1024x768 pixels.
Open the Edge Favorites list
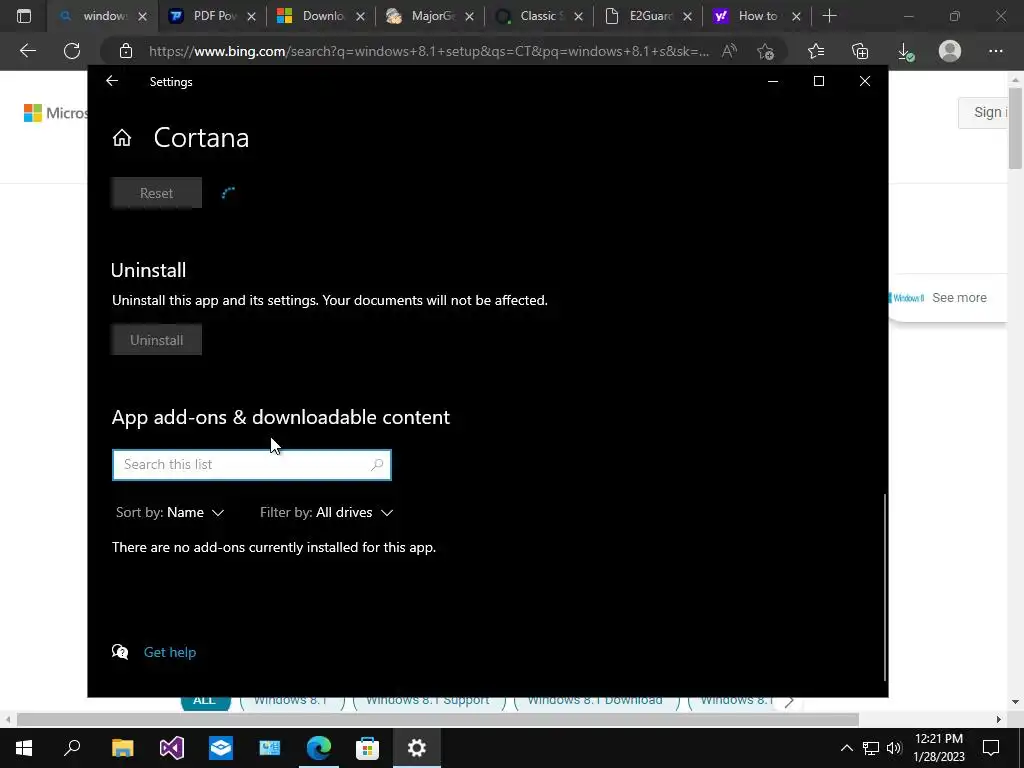click(816, 51)
